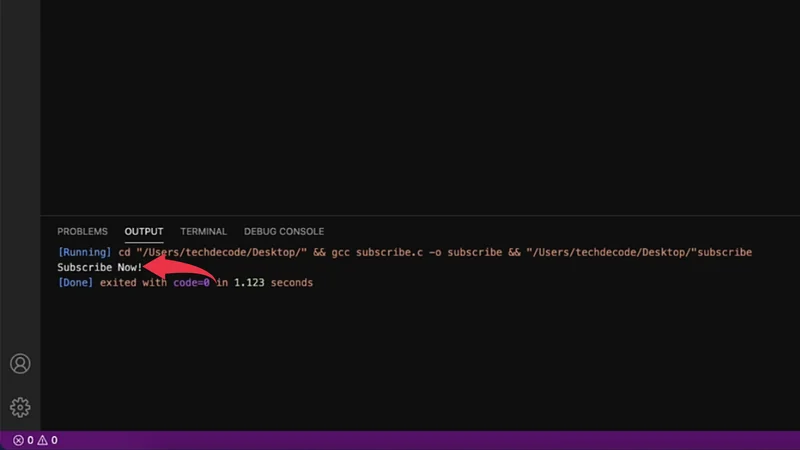
Task: Click the [Running] tag in the output
Action: coord(84,253)
